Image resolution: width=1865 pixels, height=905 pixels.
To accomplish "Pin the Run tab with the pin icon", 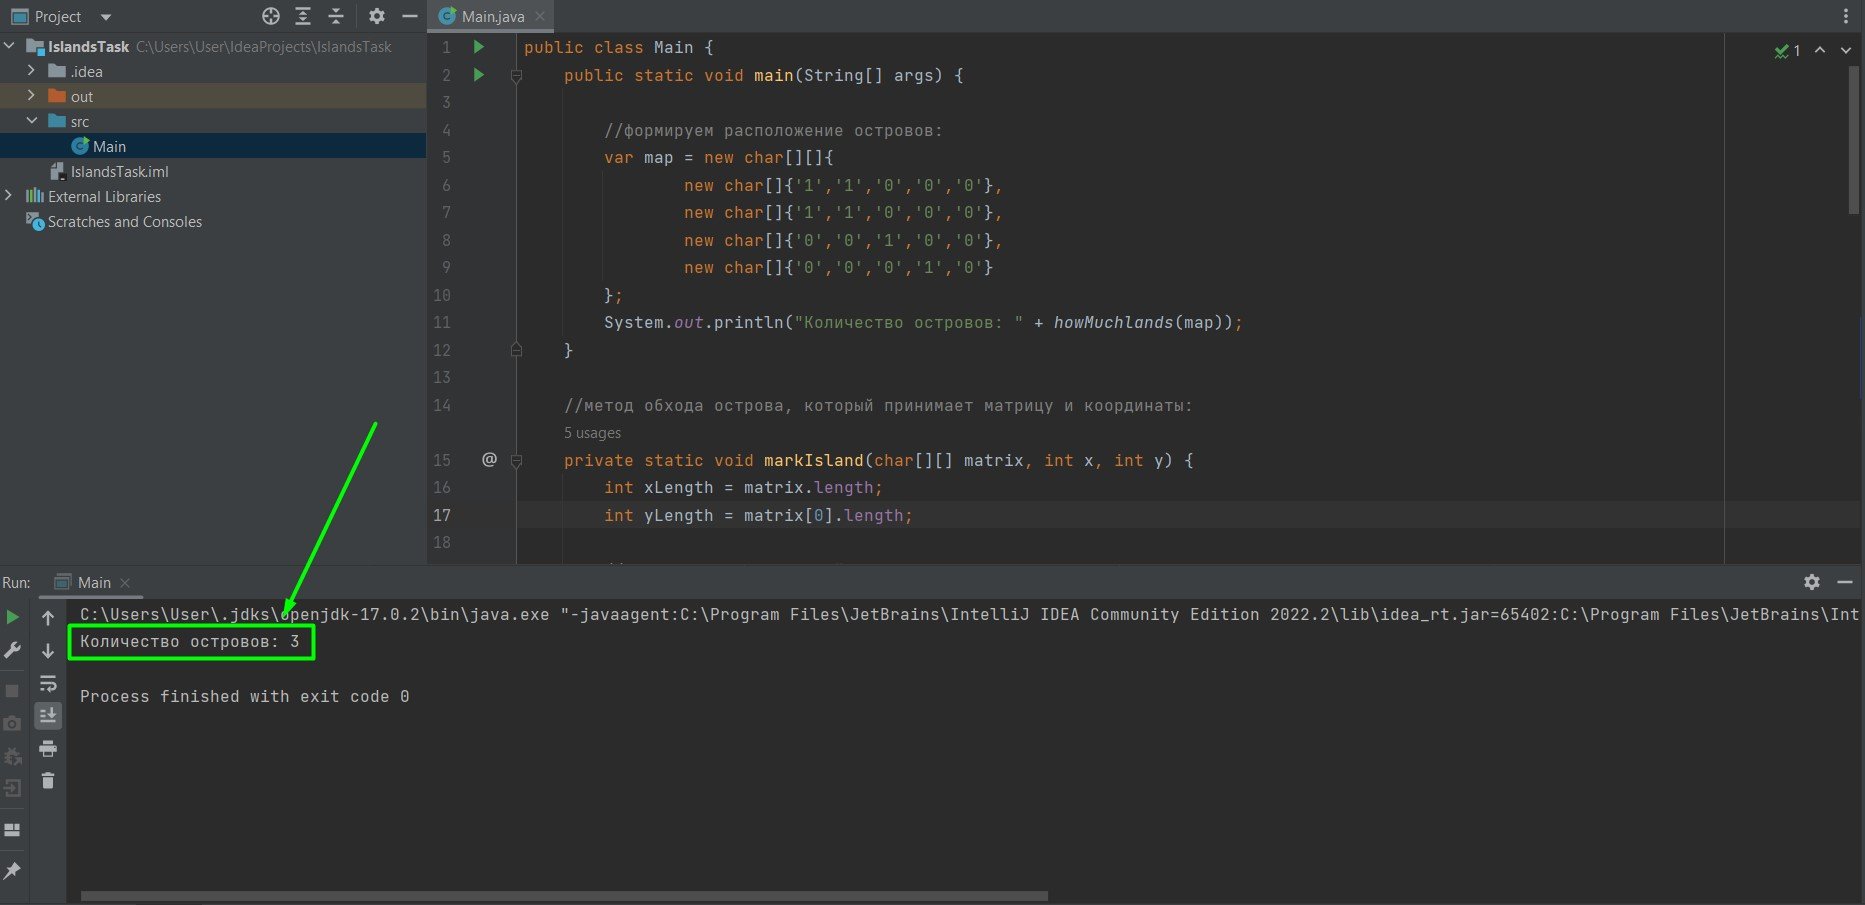I will 13,871.
